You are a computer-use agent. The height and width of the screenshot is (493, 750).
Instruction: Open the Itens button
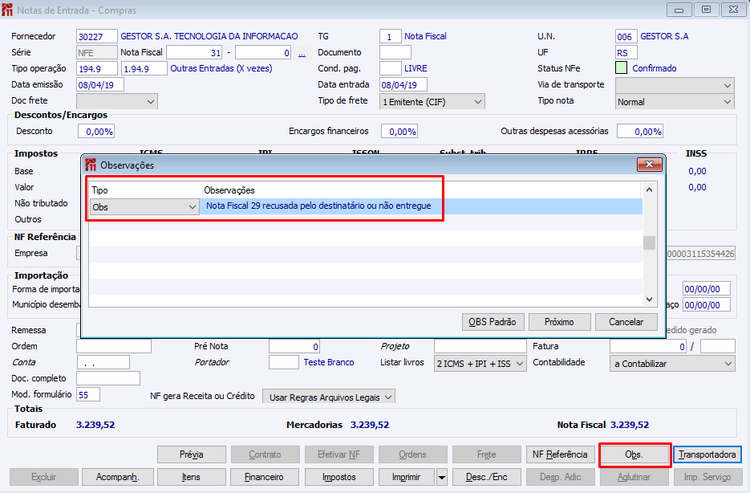191,477
